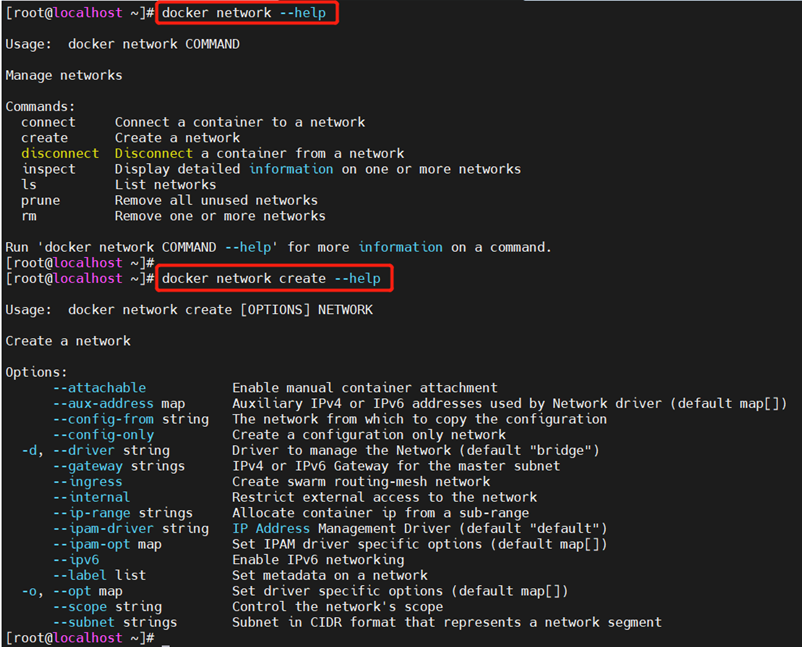Click the '--config-from string' option
The image size is (802, 647).
click(x=130, y=419)
